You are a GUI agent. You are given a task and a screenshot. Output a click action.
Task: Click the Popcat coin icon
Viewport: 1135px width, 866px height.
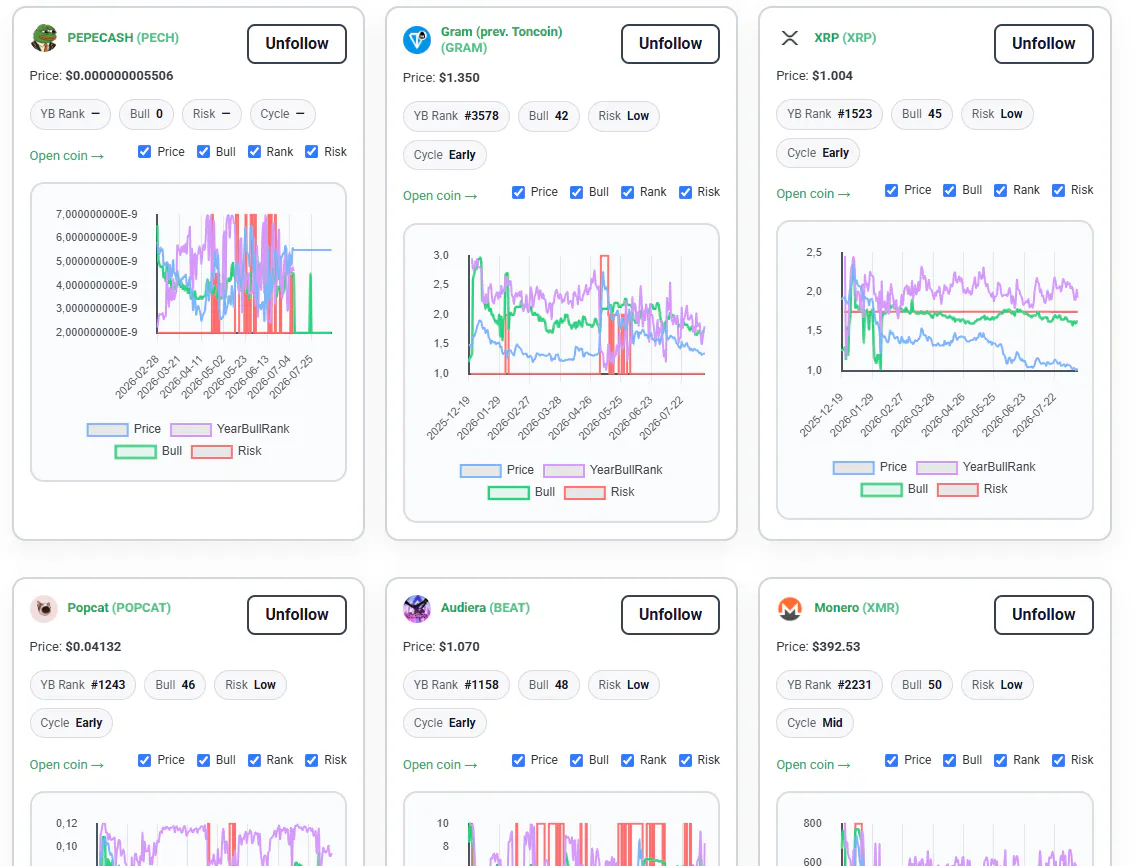click(43, 608)
